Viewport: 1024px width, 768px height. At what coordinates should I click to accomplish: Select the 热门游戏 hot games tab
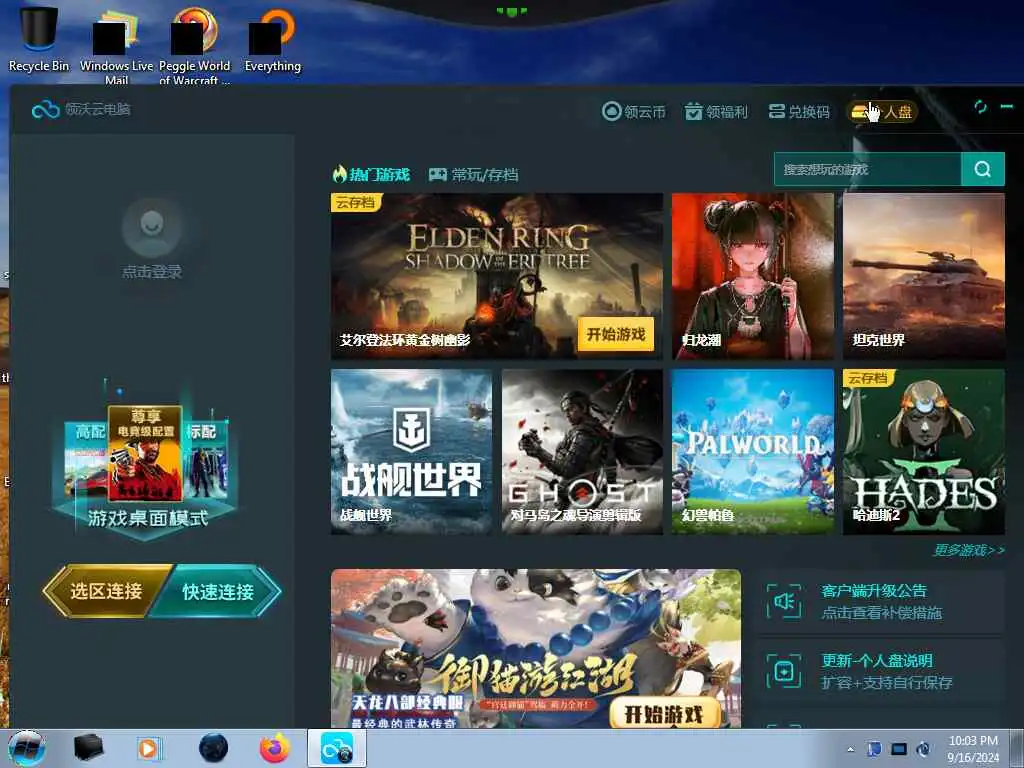(x=371, y=174)
